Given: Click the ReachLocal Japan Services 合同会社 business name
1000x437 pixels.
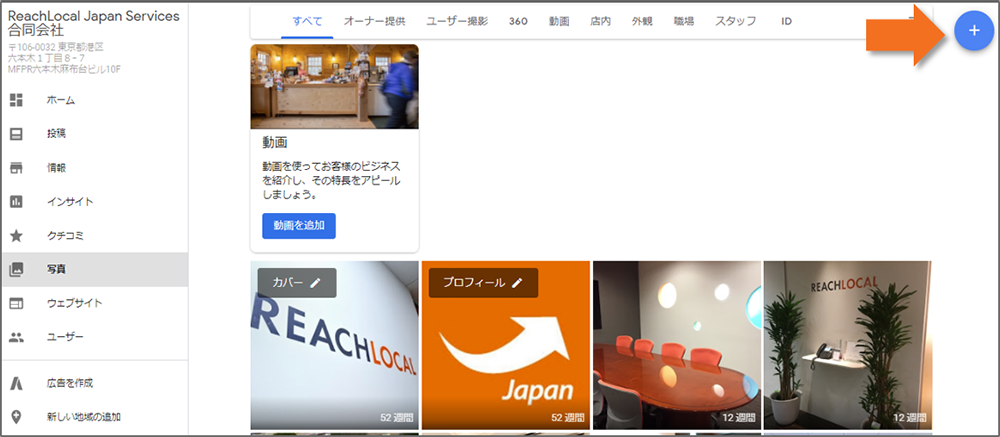Looking at the screenshot, I should tap(94, 24).
